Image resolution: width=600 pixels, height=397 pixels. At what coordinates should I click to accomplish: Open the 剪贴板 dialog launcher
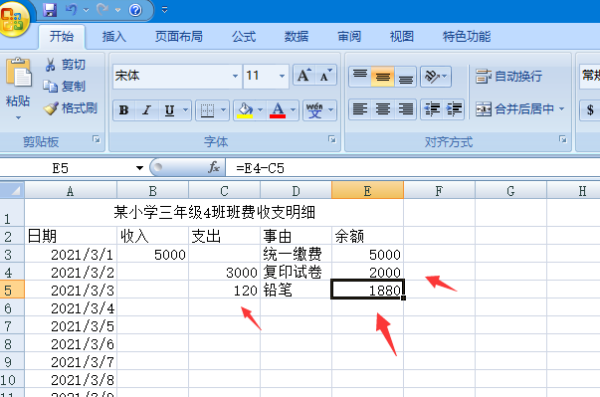click(x=96, y=139)
